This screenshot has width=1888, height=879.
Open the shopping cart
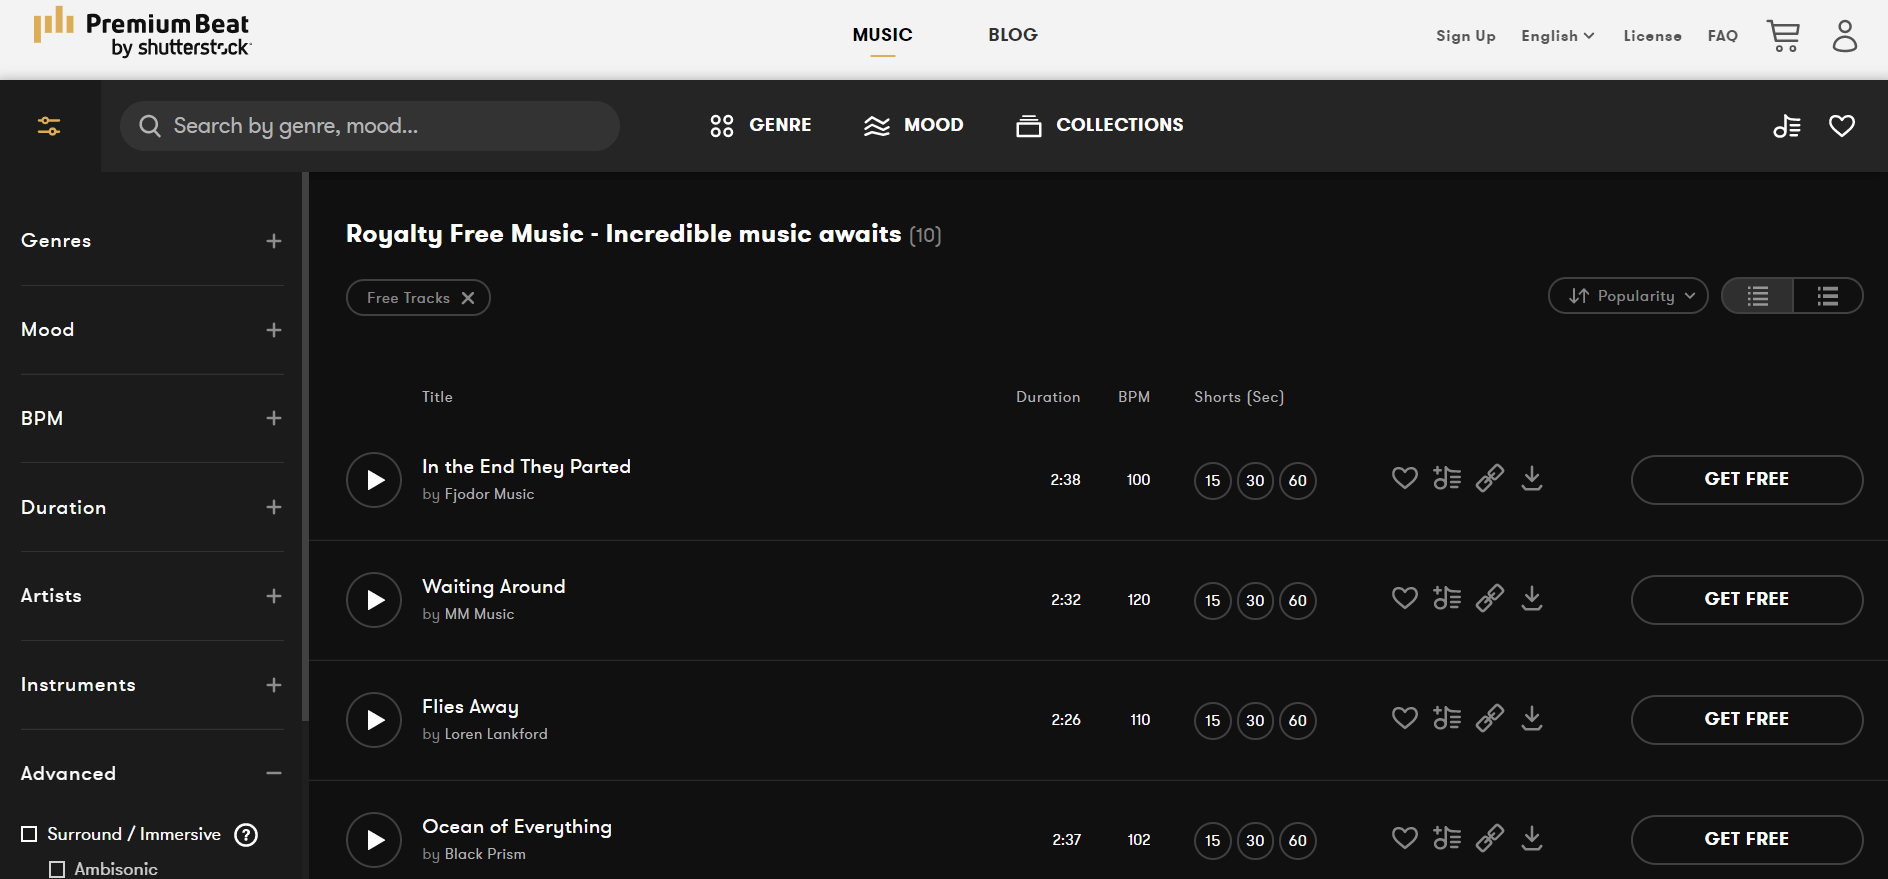click(x=1783, y=36)
